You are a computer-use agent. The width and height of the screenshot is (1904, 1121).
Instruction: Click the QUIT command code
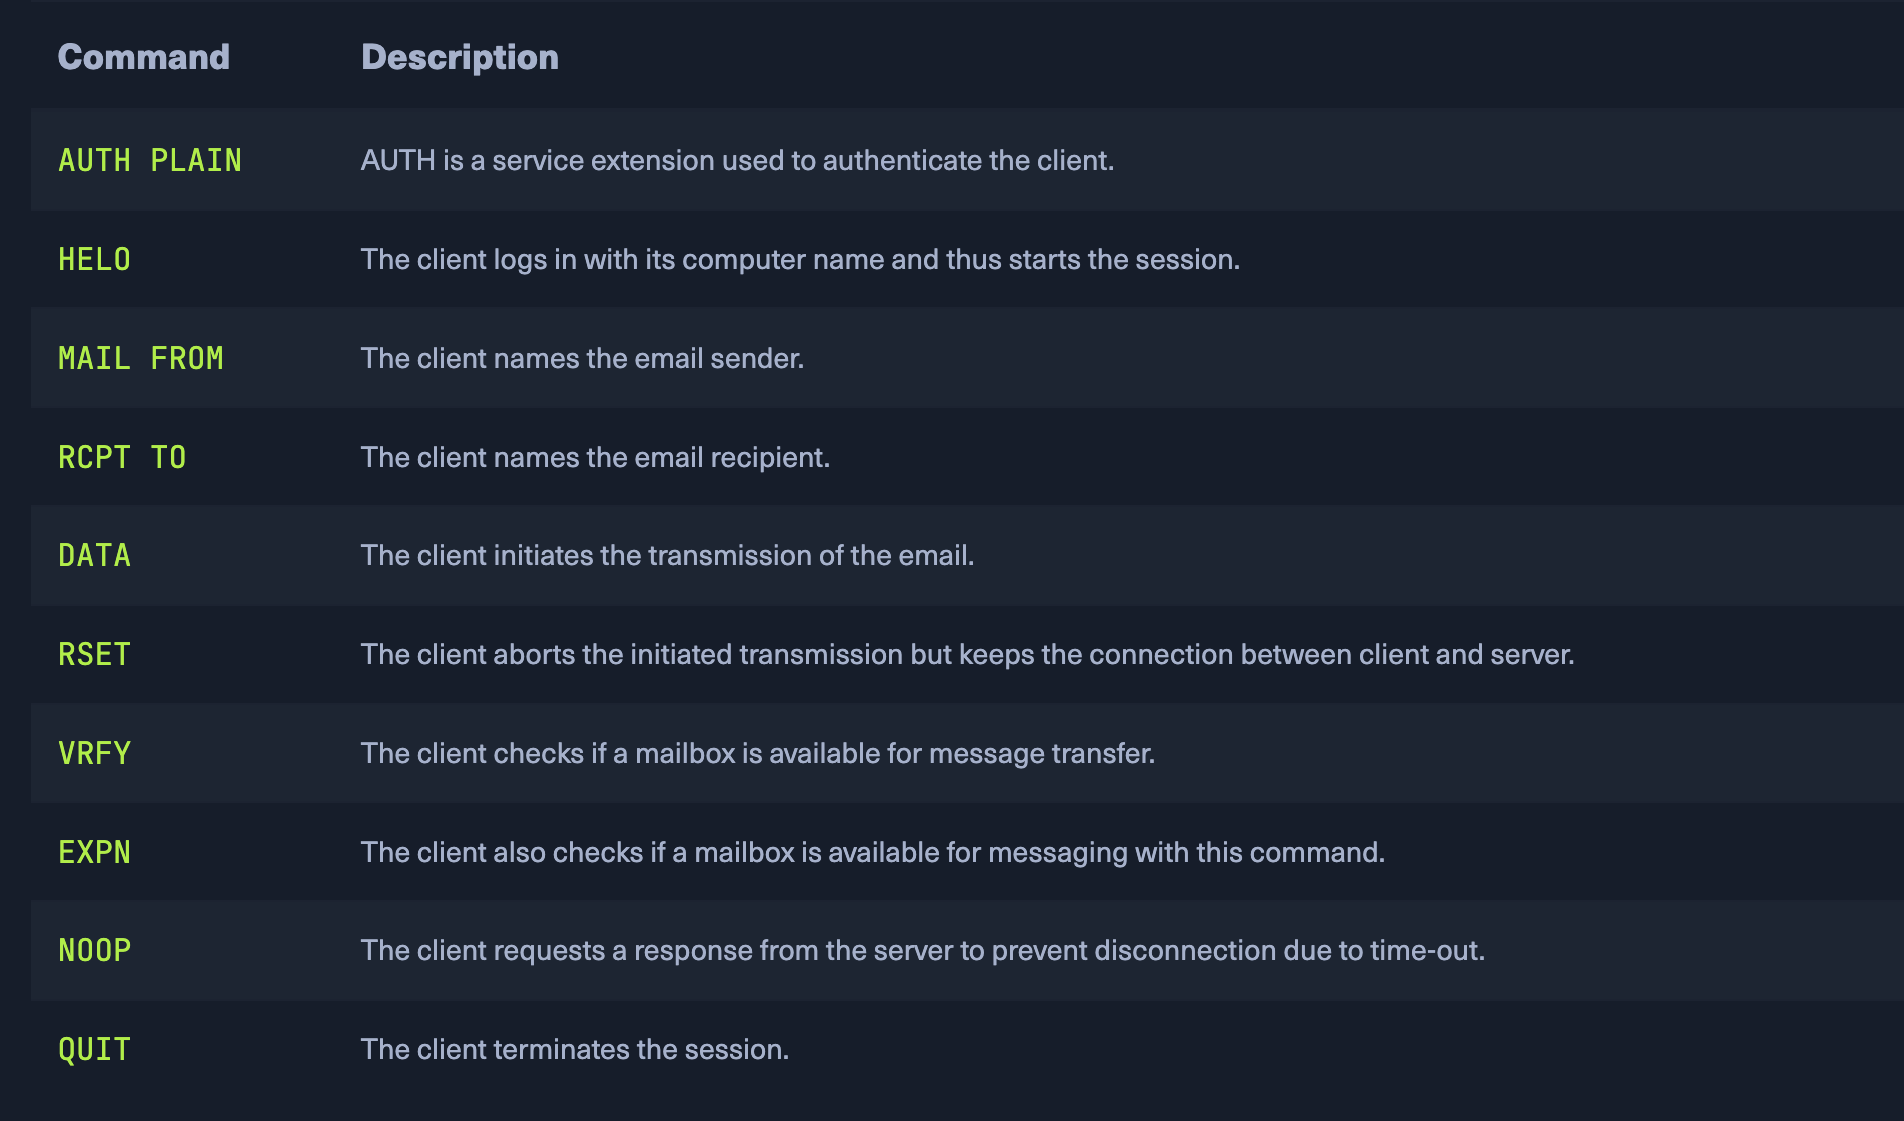click(94, 1049)
